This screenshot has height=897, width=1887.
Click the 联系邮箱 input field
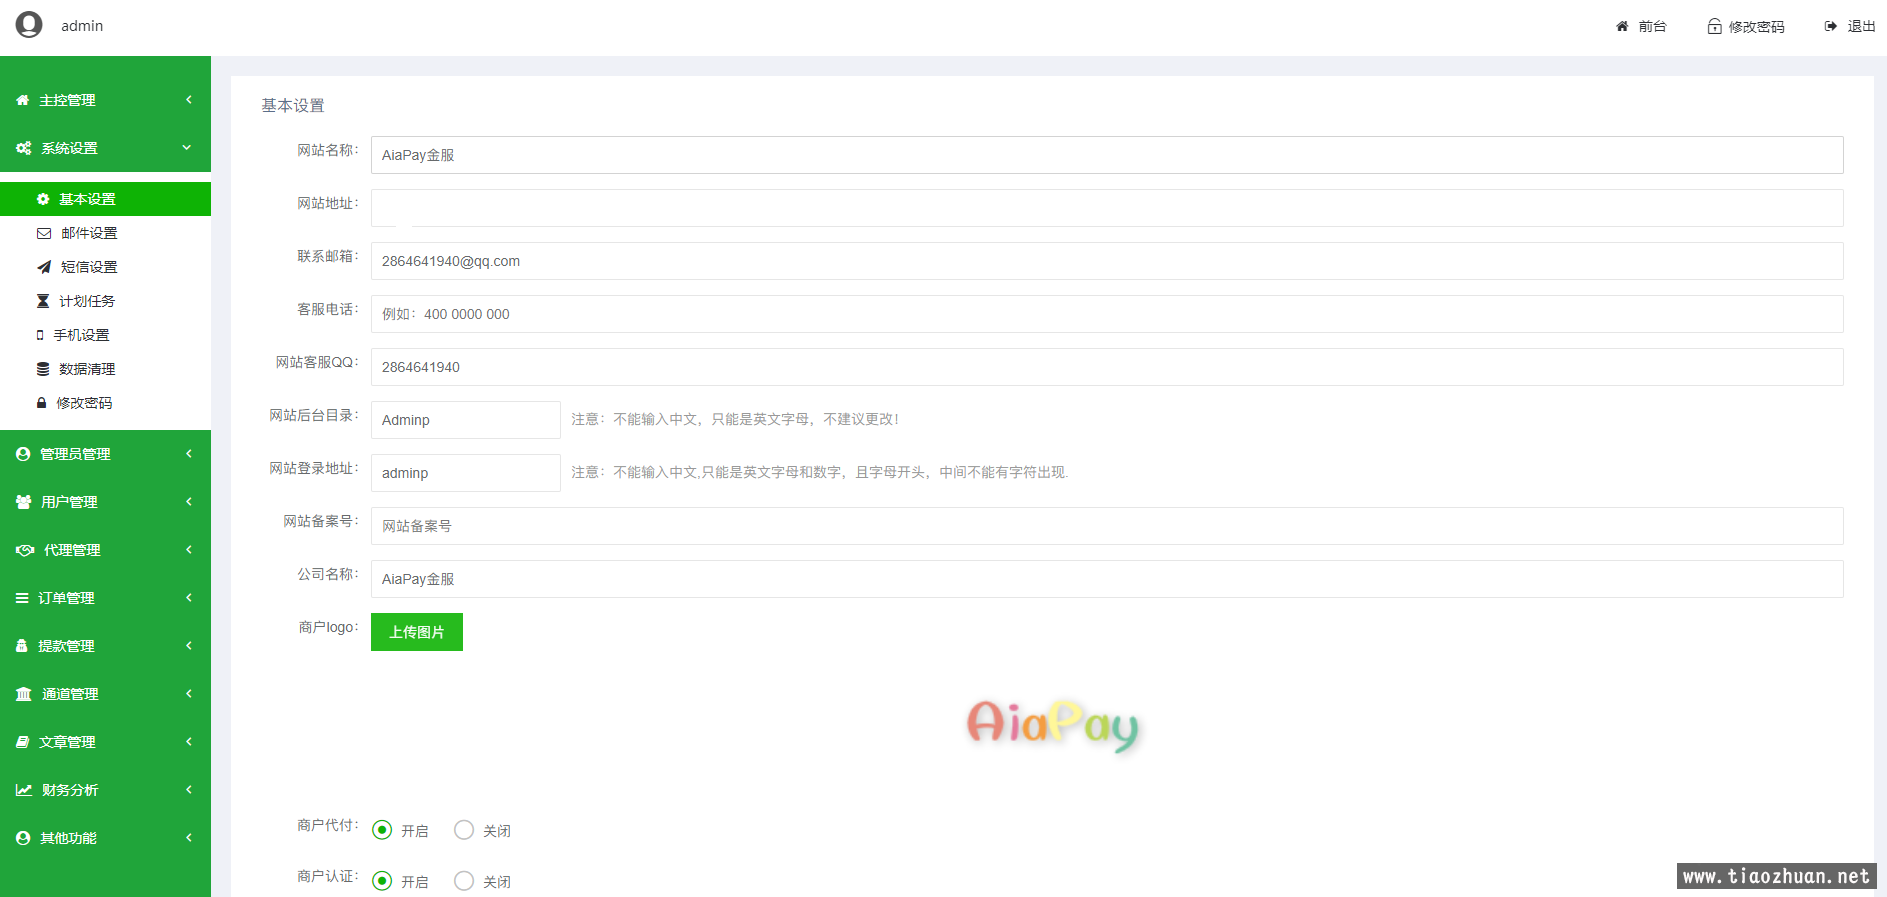pyautogui.click(x=1107, y=261)
